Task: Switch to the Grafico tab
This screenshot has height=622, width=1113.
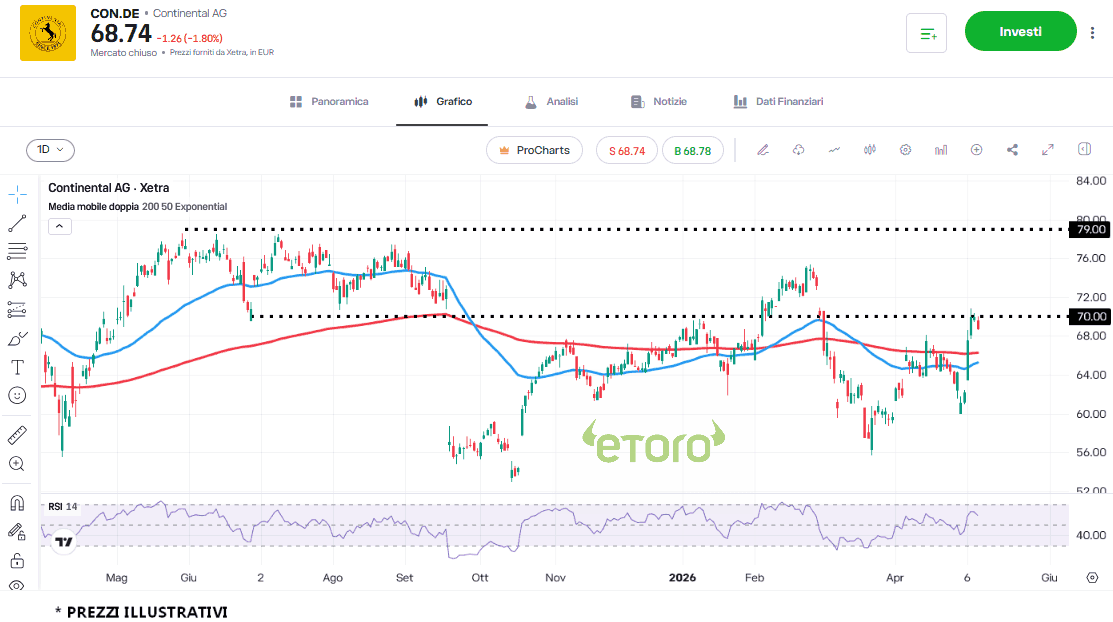Action: click(443, 102)
